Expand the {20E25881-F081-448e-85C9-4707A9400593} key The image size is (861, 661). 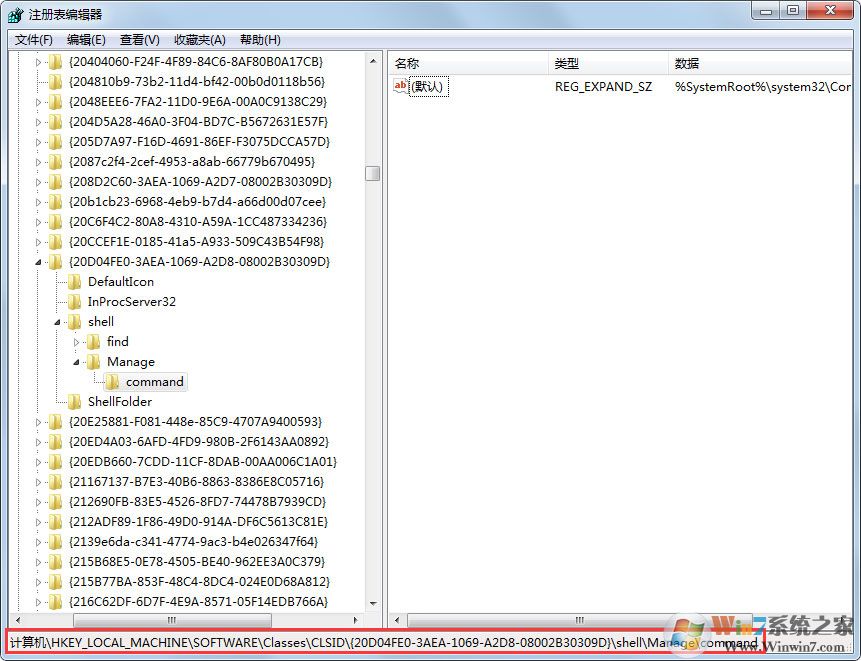point(38,421)
